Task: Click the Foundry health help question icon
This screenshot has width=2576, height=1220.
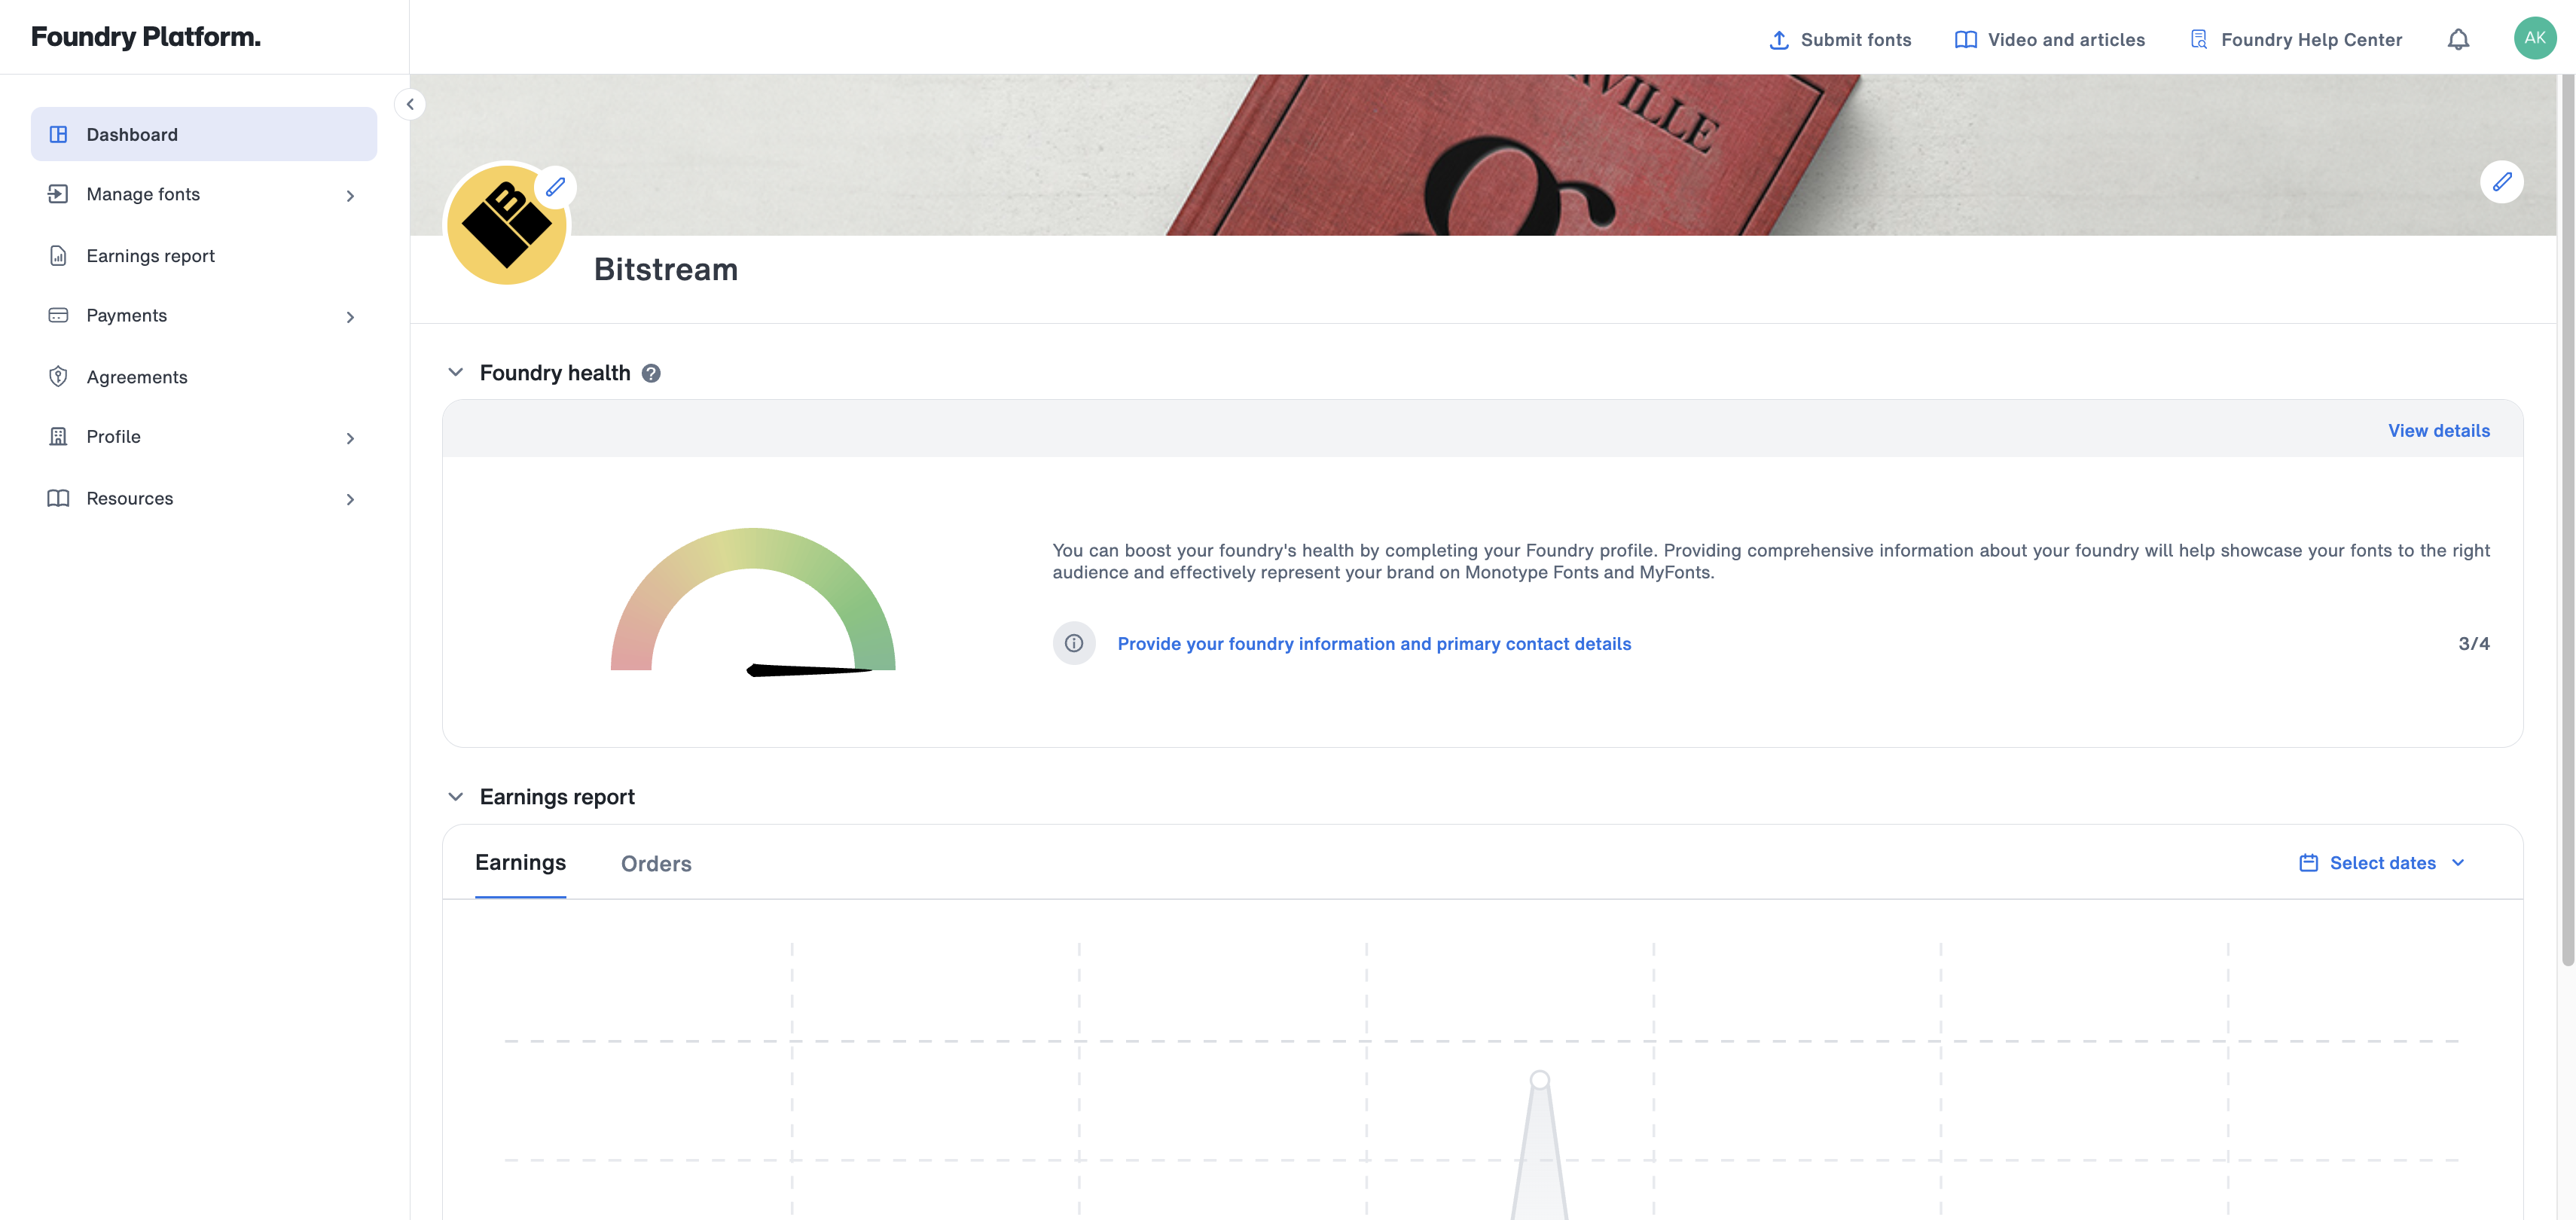Action: click(x=651, y=373)
